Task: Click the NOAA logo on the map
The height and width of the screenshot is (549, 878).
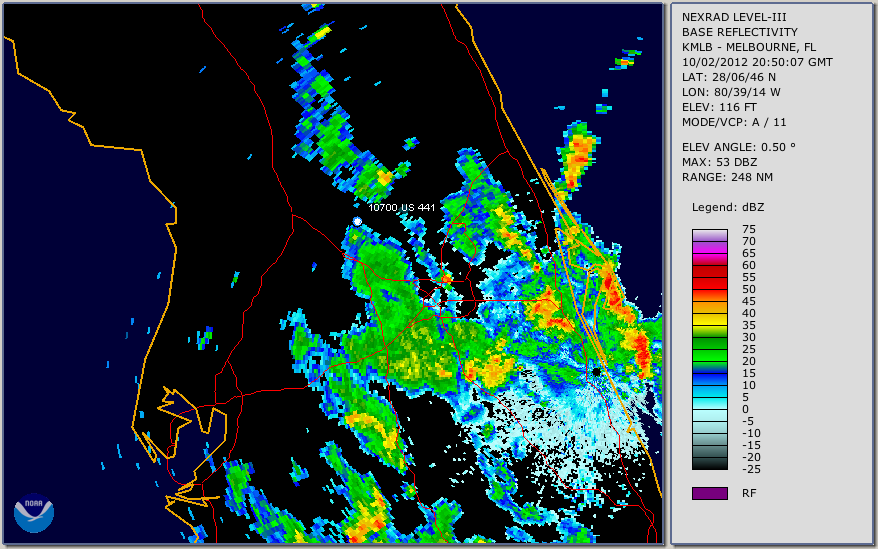Action: pos(34,513)
